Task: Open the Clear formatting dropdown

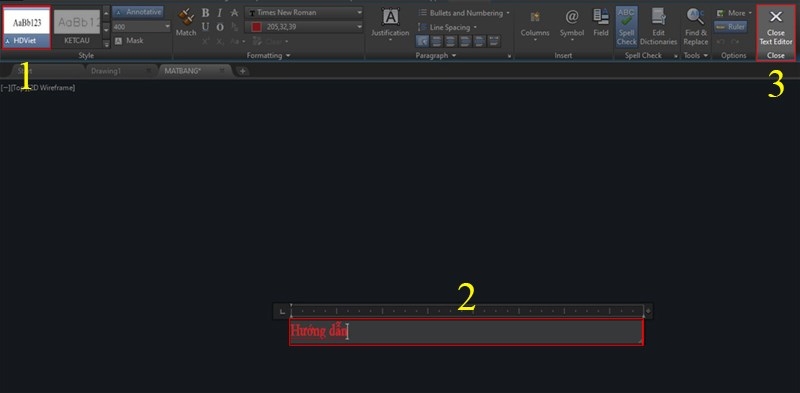Action: (x=270, y=41)
